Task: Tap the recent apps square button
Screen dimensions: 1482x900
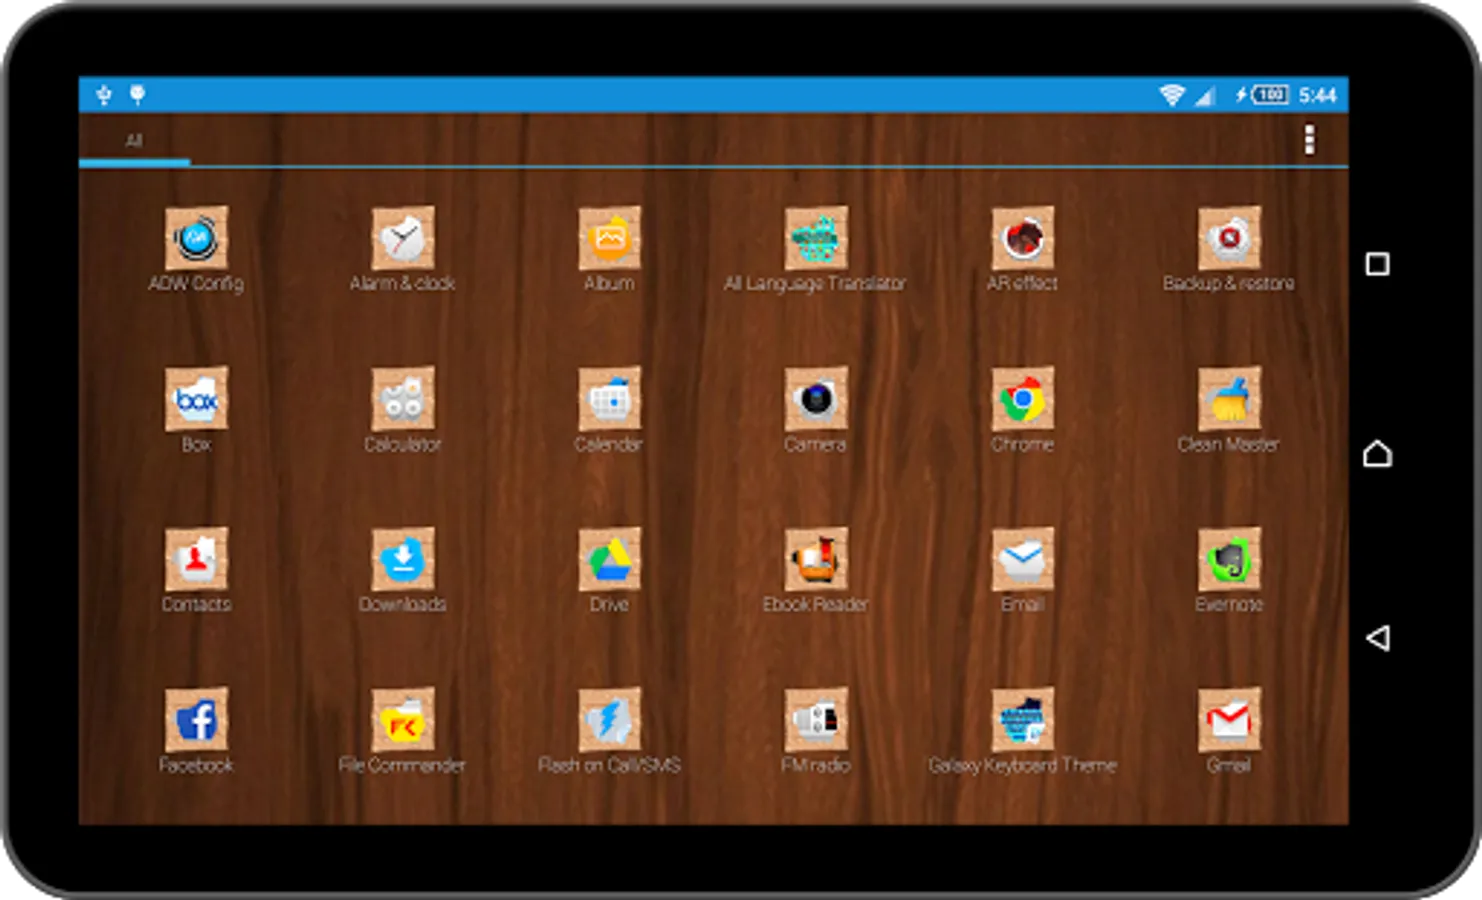Action: click(1377, 264)
